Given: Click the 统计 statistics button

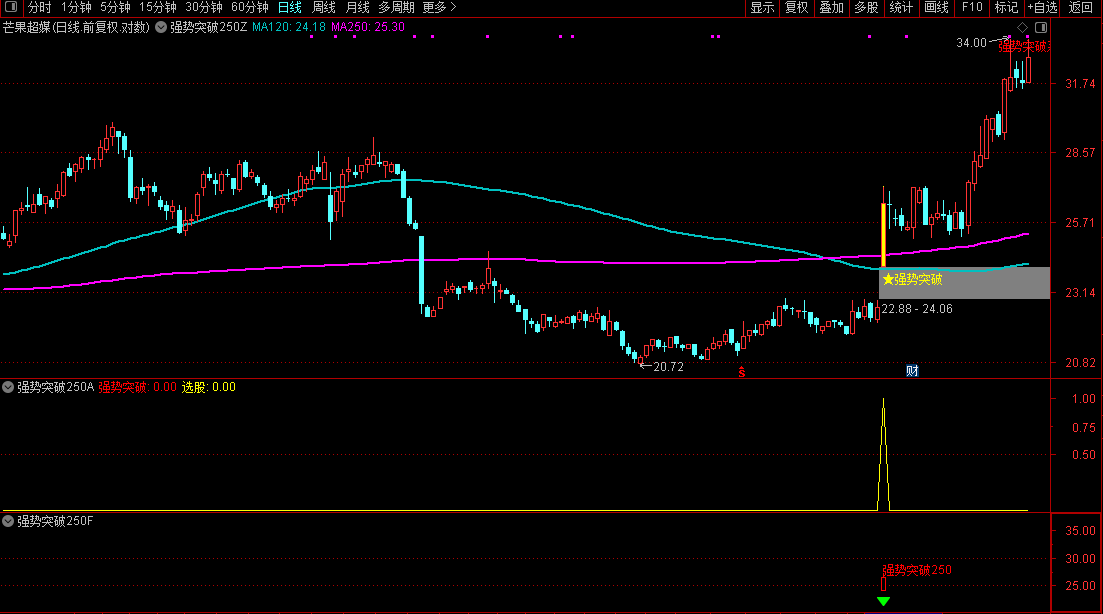Looking at the screenshot, I should click(x=901, y=8).
